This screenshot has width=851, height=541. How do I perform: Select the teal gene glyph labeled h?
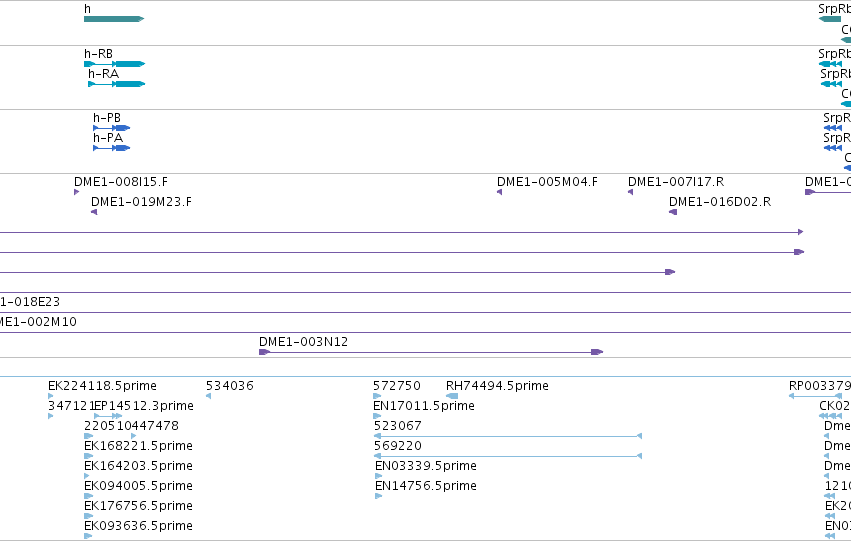tap(114, 19)
